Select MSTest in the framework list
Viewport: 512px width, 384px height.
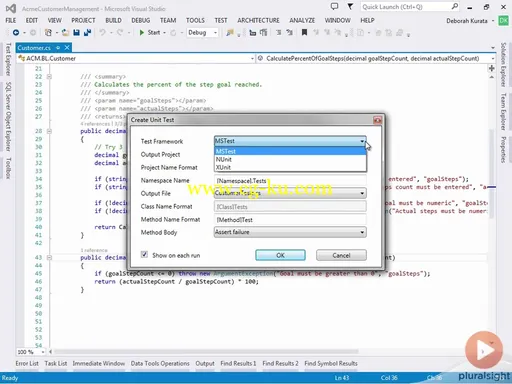[290, 151]
